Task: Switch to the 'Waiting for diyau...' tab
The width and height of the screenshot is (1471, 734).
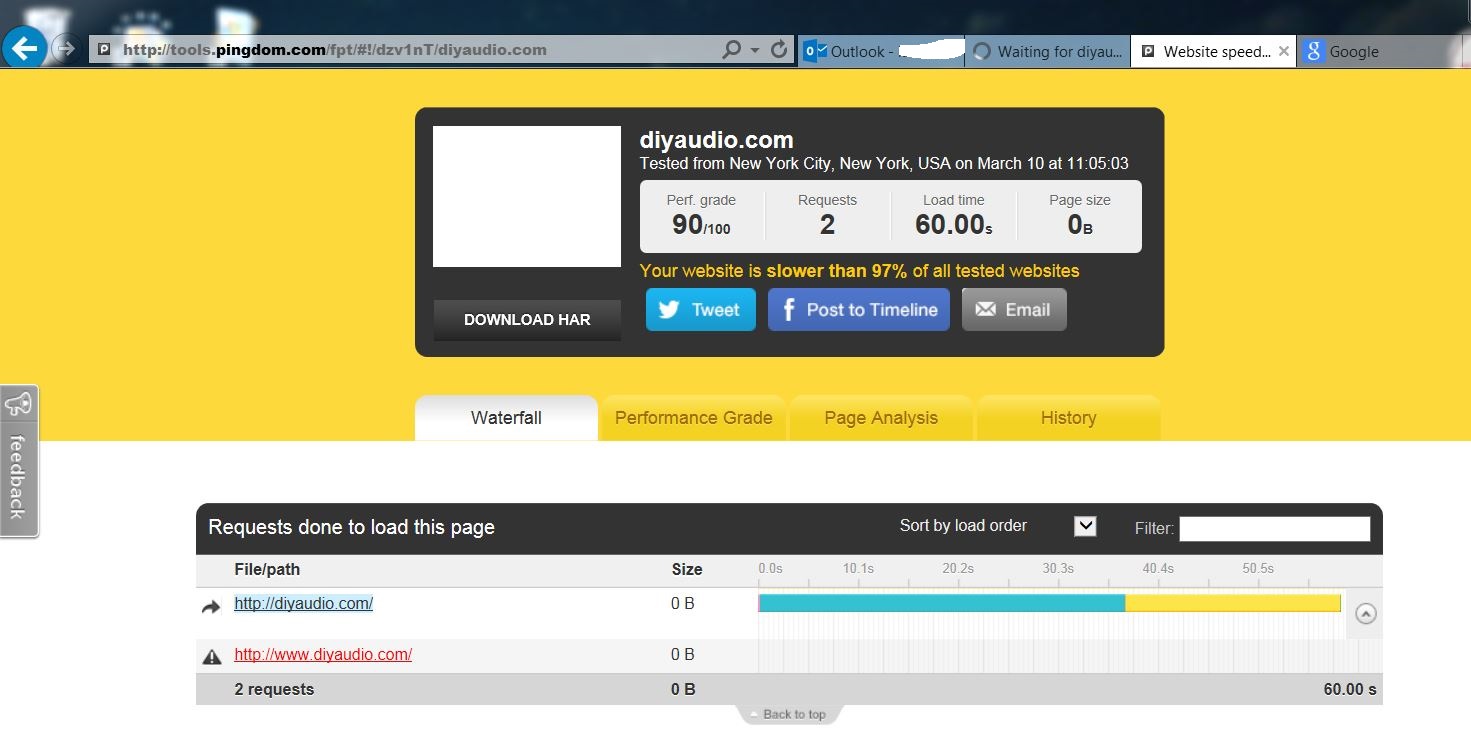Action: pyautogui.click(x=1048, y=51)
